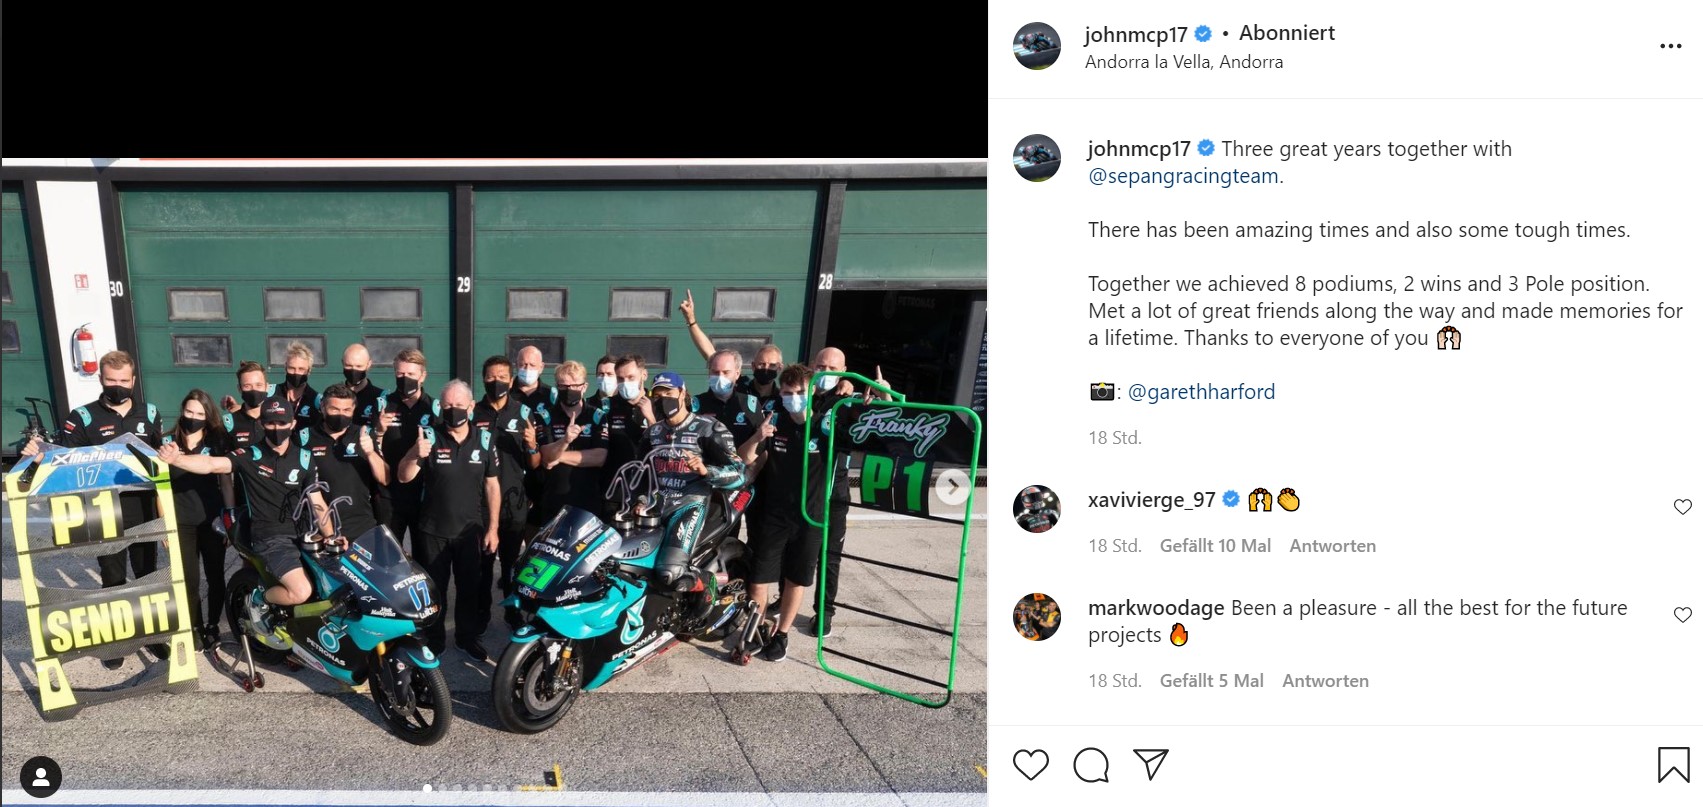Like the post with heart icon
Screen dimensions: 1703x807
1031,765
